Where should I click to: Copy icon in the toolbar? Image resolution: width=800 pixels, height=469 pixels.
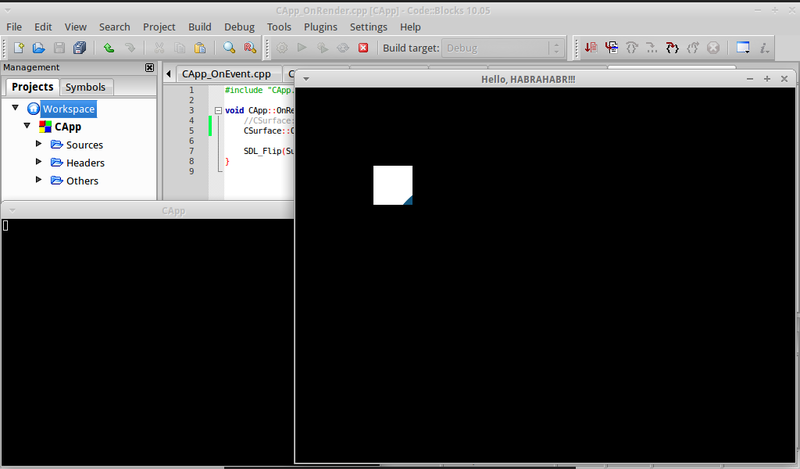180,48
